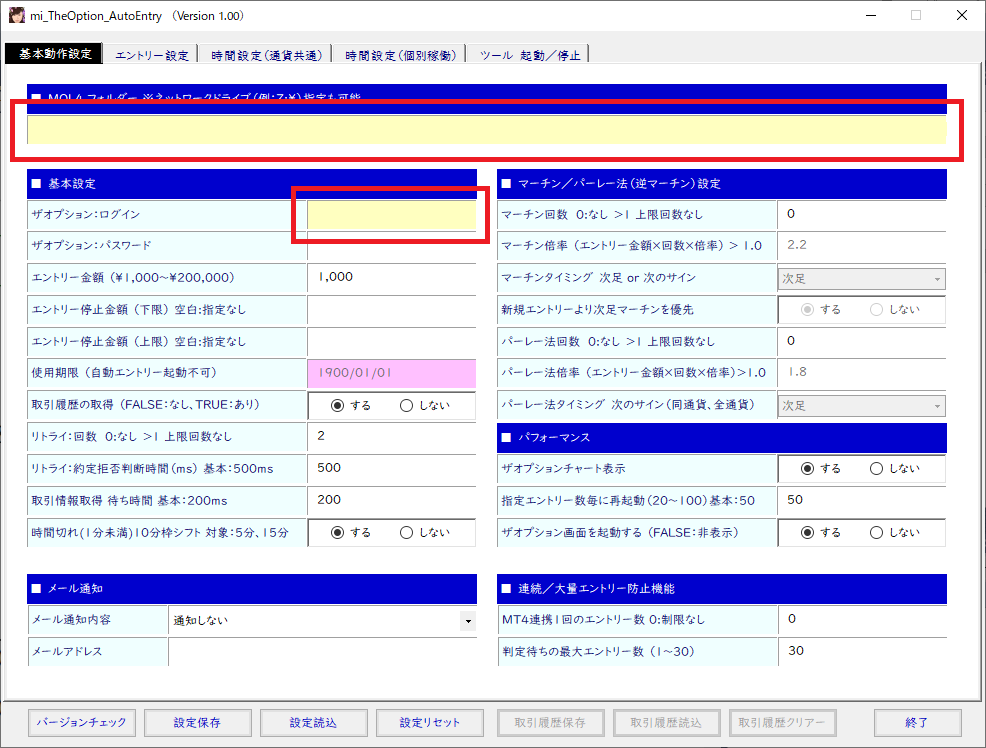Image resolution: width=986 pixels, height=748 pixels.
Task: Click the MQL4 folder path input field
Action: (x=486, y=130)
